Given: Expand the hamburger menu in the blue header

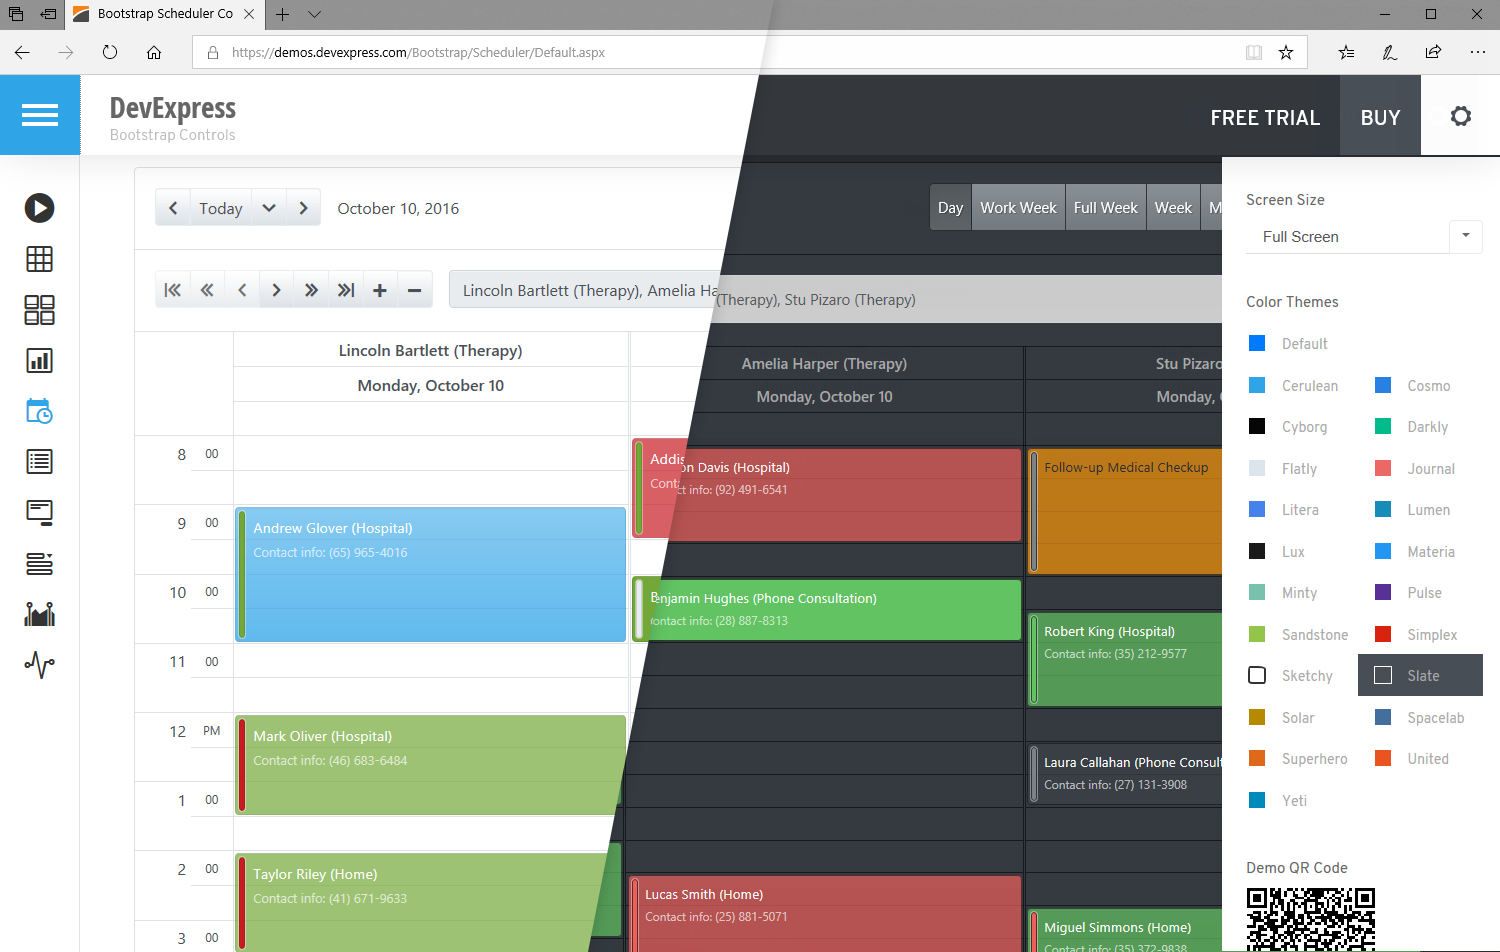Looking at the screenshot, I should coord(40,115).
